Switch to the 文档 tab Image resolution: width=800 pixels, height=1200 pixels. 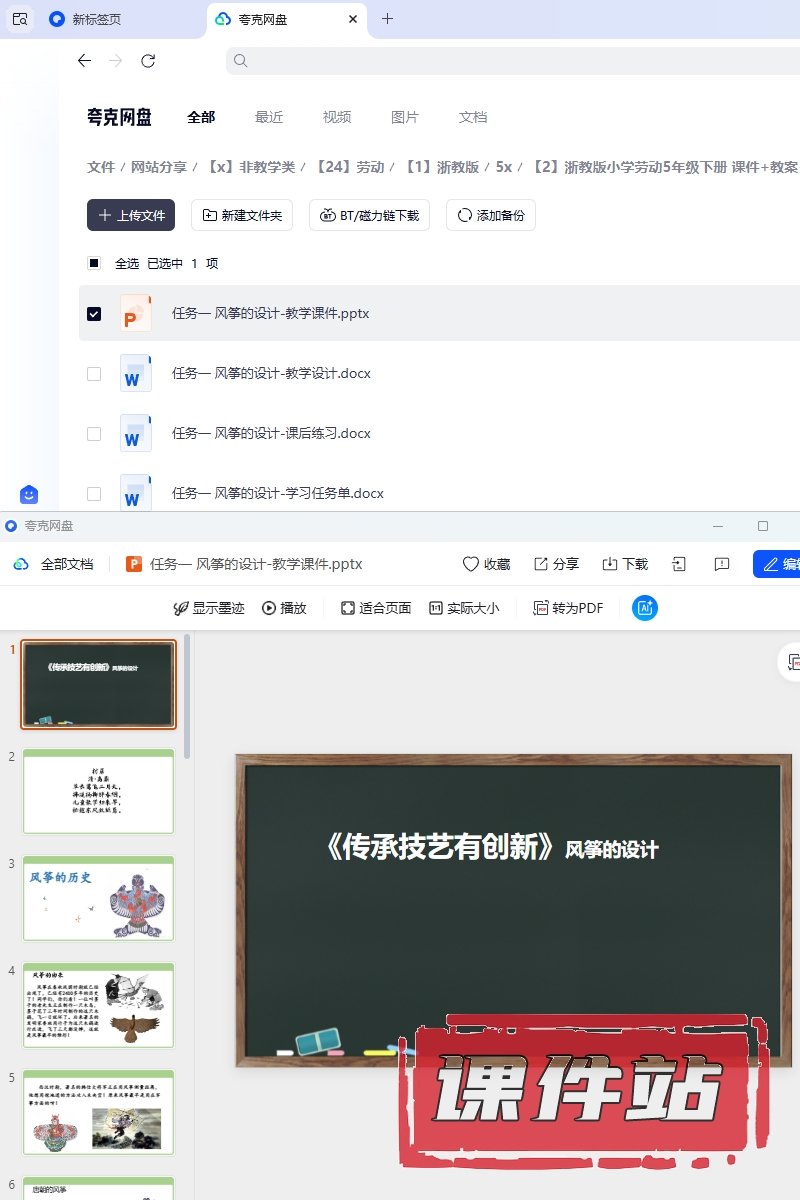pos(473,117)
